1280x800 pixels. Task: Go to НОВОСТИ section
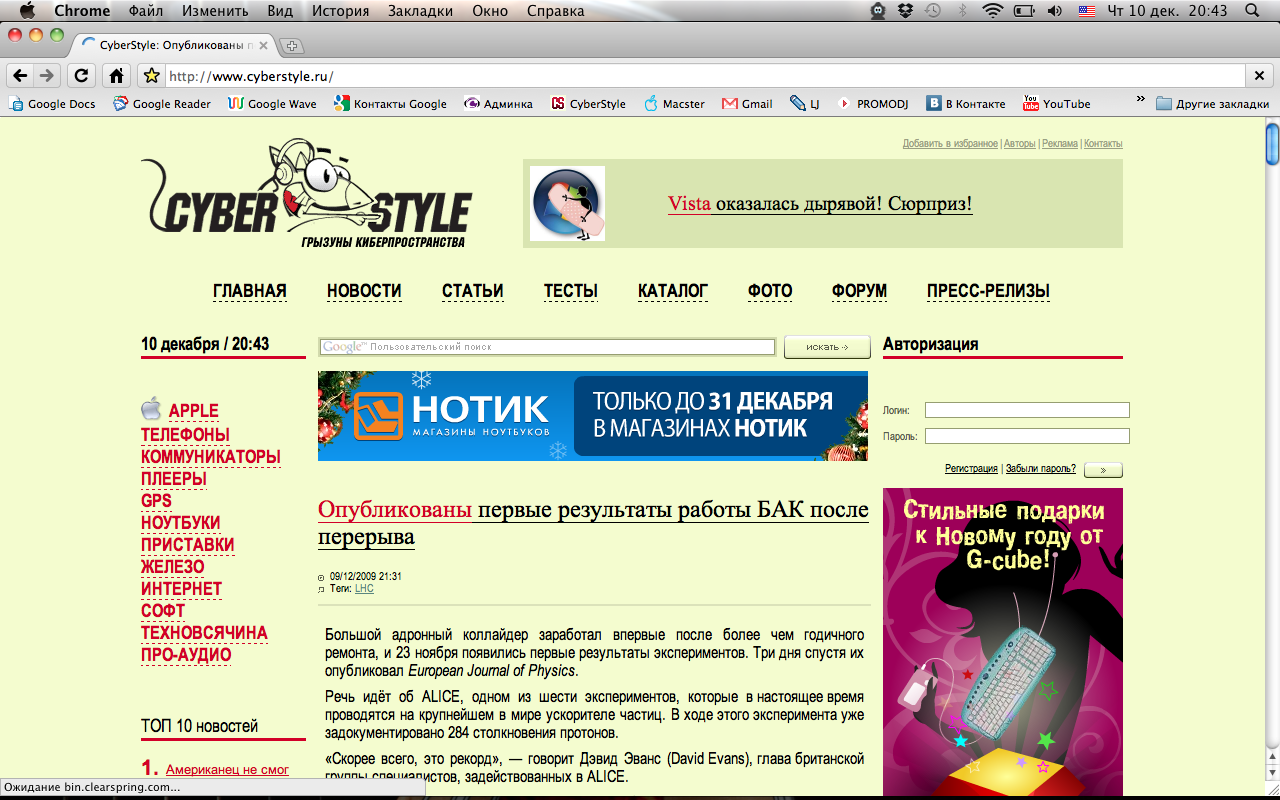(364, 291)
